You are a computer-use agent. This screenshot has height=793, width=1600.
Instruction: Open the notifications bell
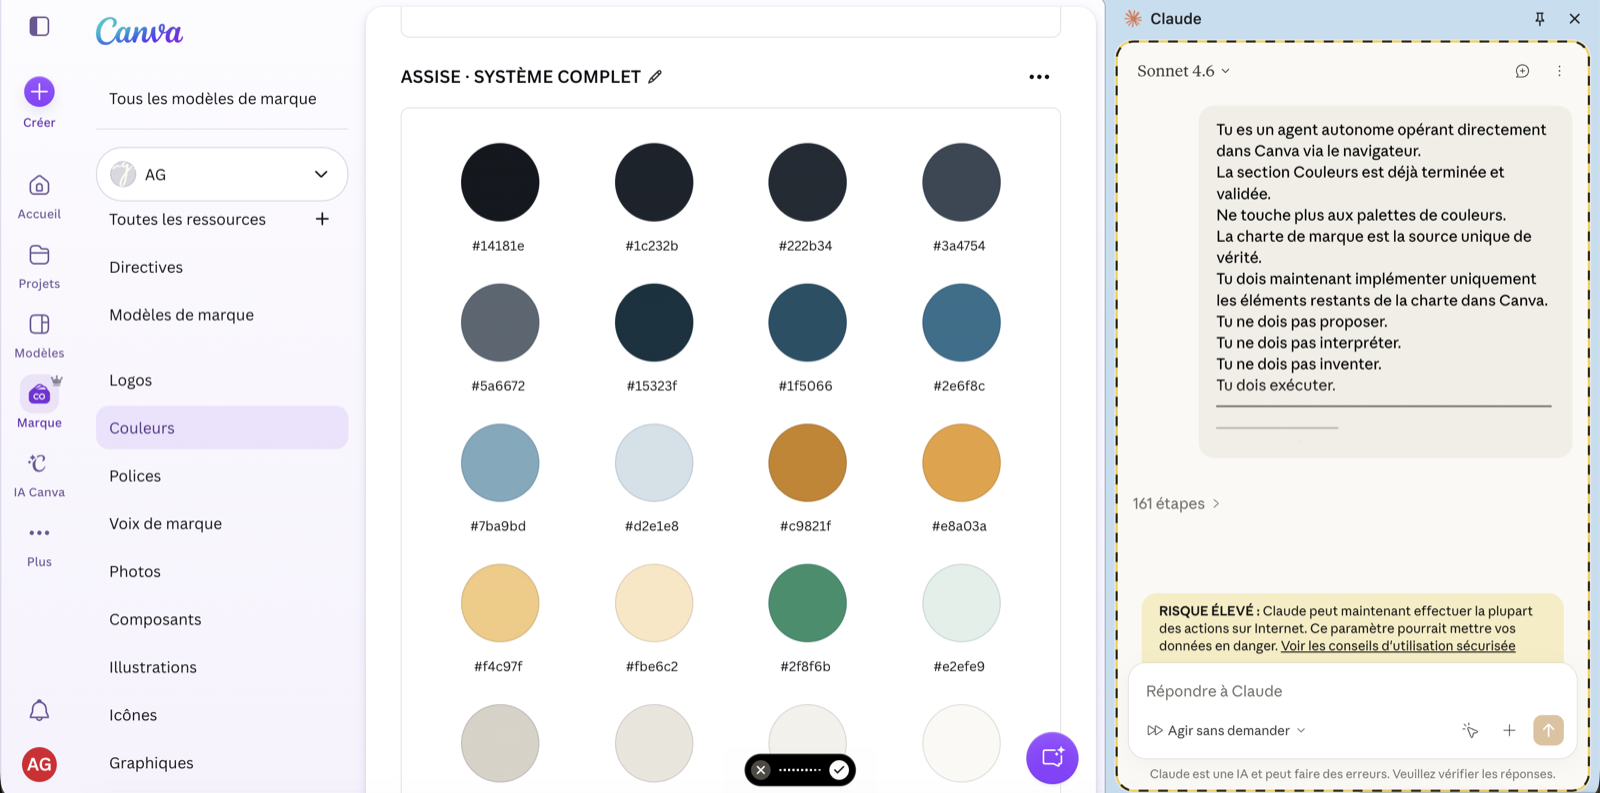39,710
